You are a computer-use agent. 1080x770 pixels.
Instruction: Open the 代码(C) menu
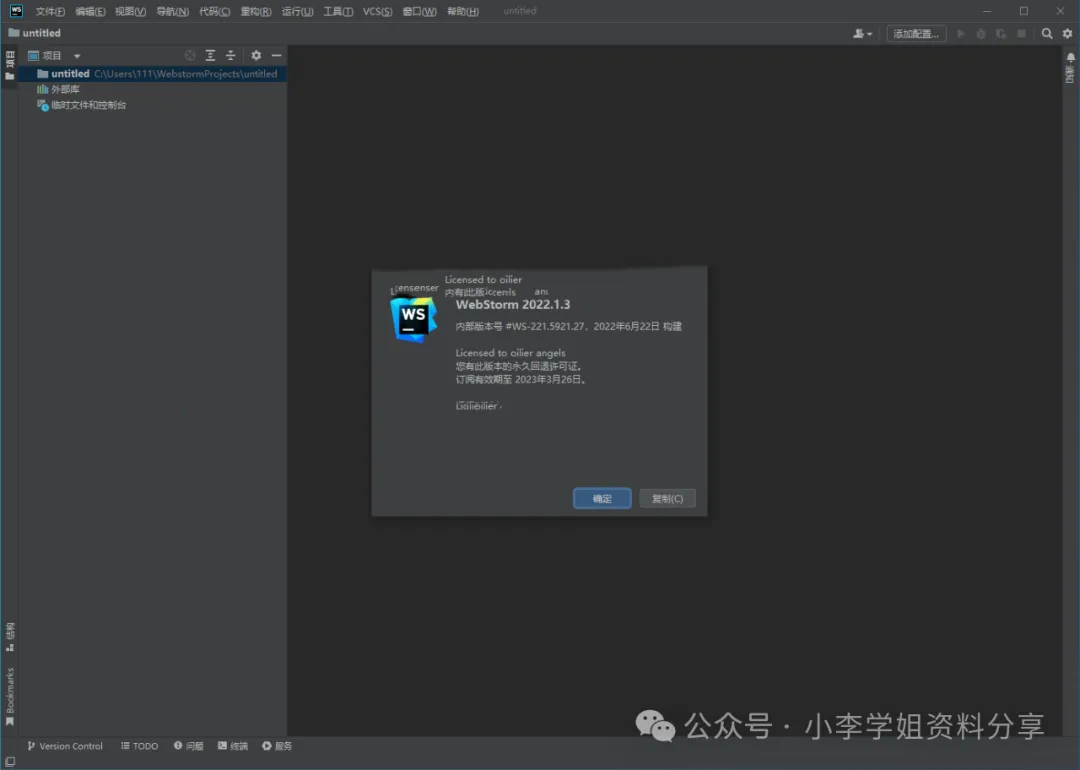tap(214, 12)
